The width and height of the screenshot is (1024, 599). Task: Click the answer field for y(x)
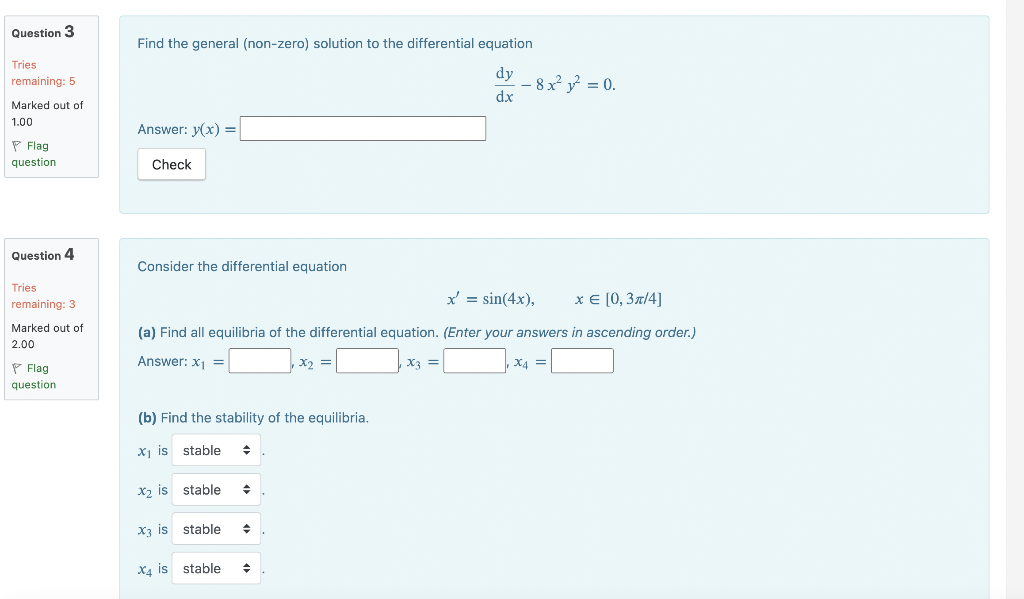point(362,128)
